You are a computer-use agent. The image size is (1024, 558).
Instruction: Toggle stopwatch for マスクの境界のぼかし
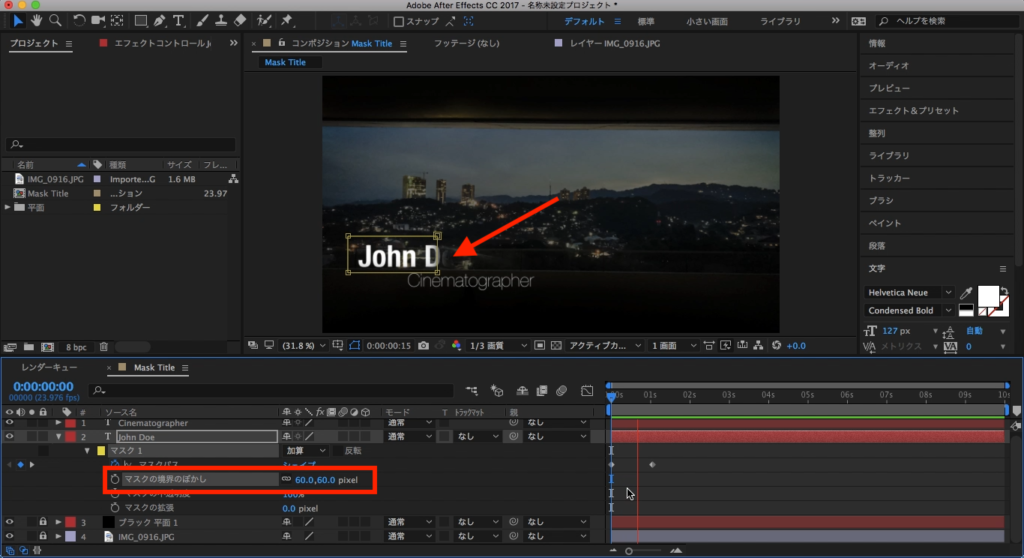114,479
